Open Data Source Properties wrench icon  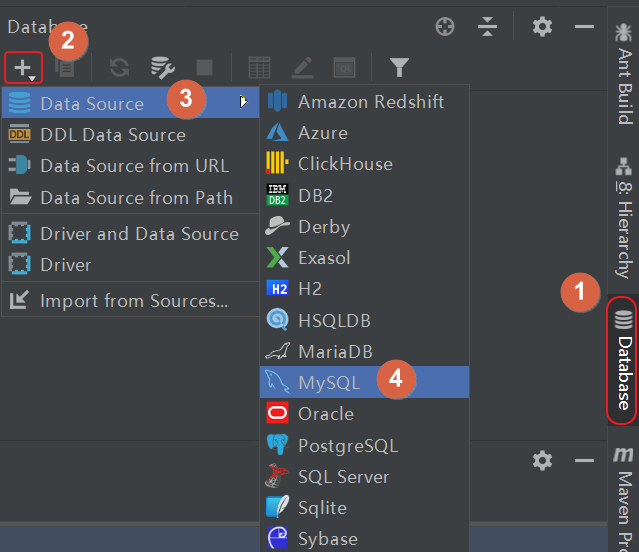(163, 68)
